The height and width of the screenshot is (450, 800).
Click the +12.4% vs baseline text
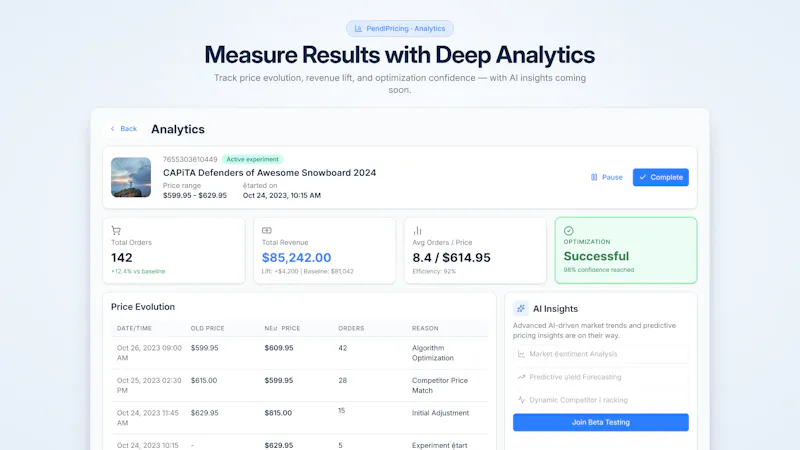pyautogui.click(x=138, y=271)
